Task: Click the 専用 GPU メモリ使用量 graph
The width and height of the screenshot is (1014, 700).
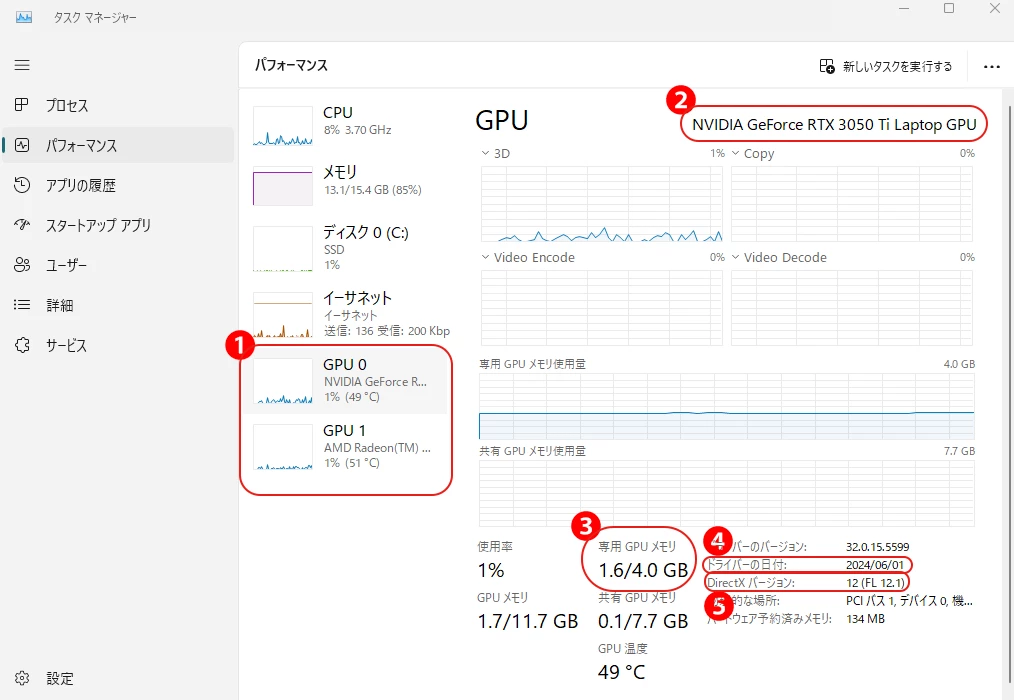Action: 726,406
